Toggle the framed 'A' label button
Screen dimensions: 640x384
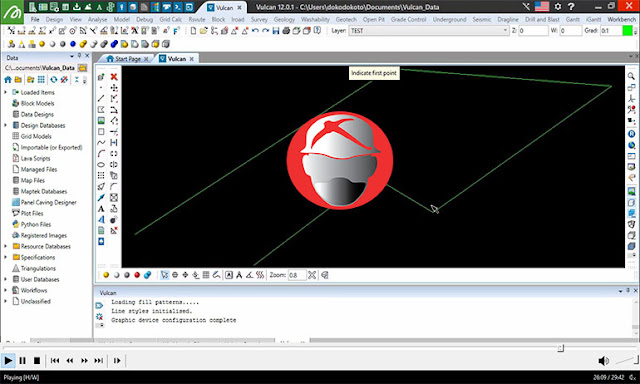pyautogui.click(x=229, y=275)
